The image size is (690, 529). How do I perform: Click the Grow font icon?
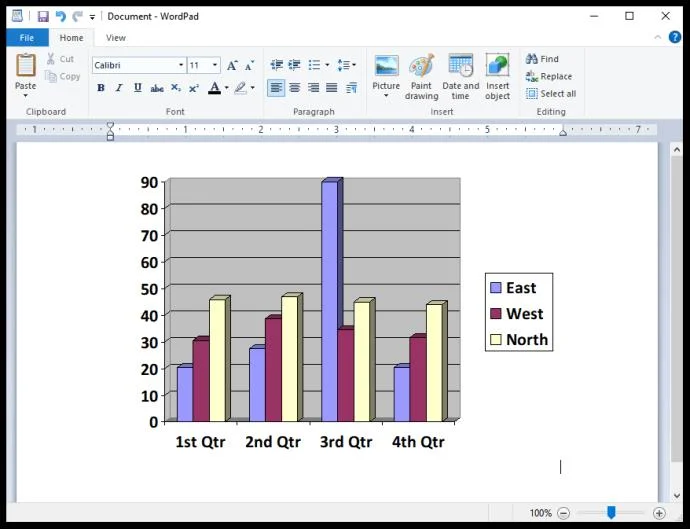tap(232, 66)
